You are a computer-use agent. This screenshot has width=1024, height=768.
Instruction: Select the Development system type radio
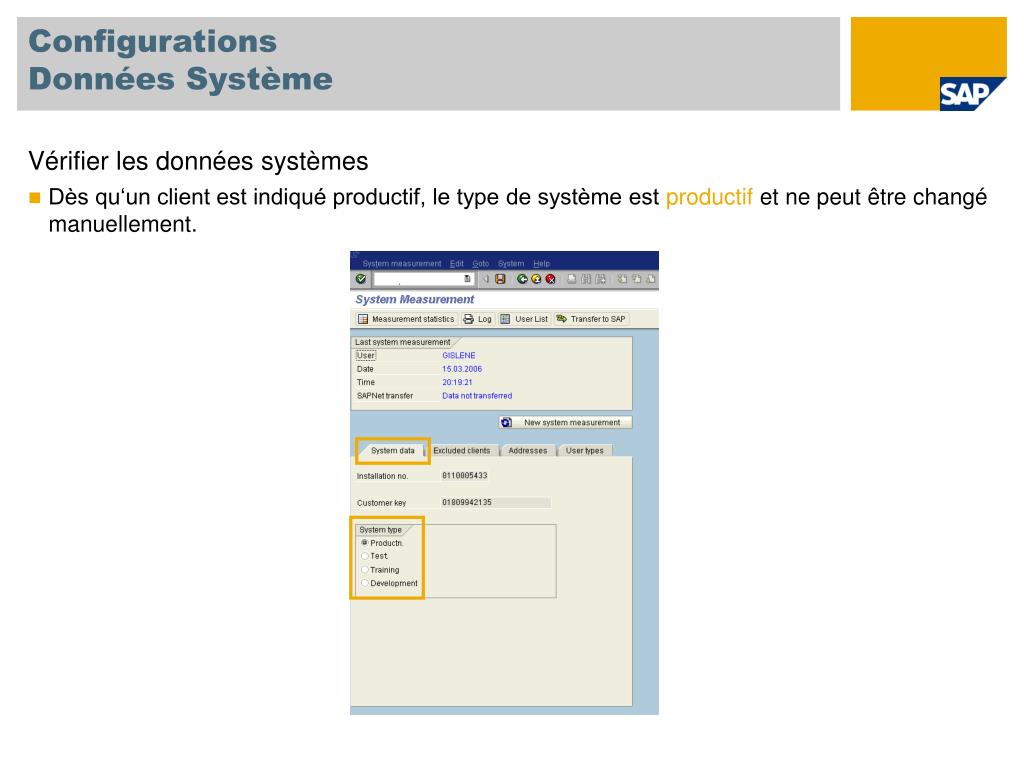tap(364, 583)
